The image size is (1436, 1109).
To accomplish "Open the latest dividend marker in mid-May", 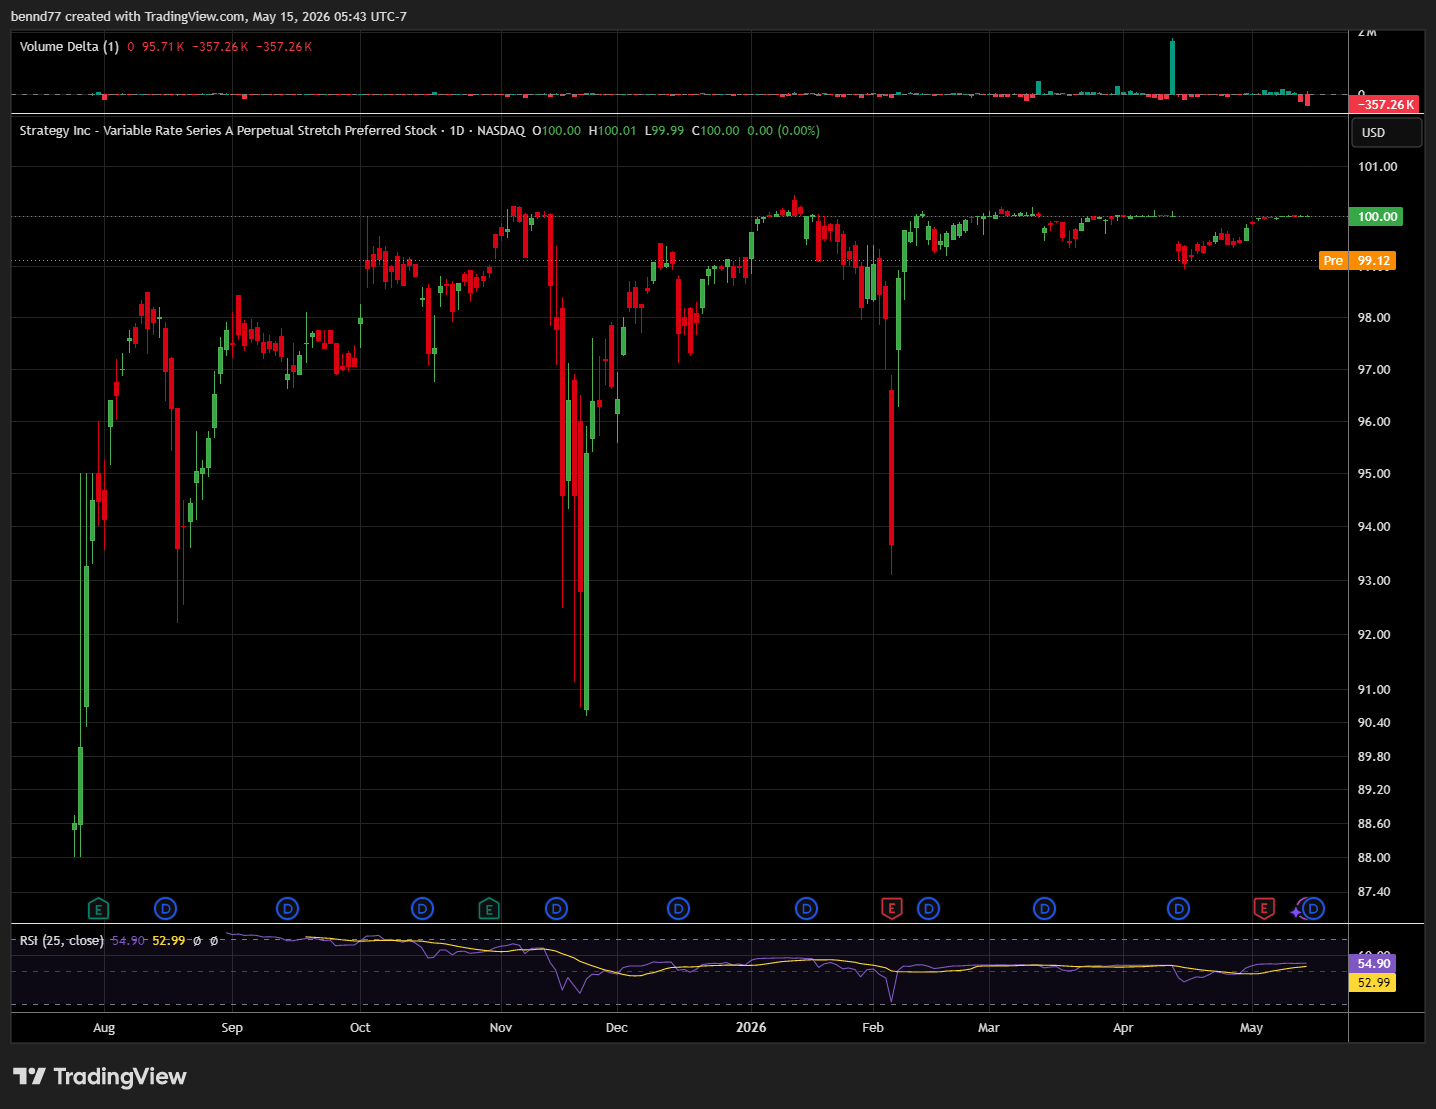I will point(1314,909).
